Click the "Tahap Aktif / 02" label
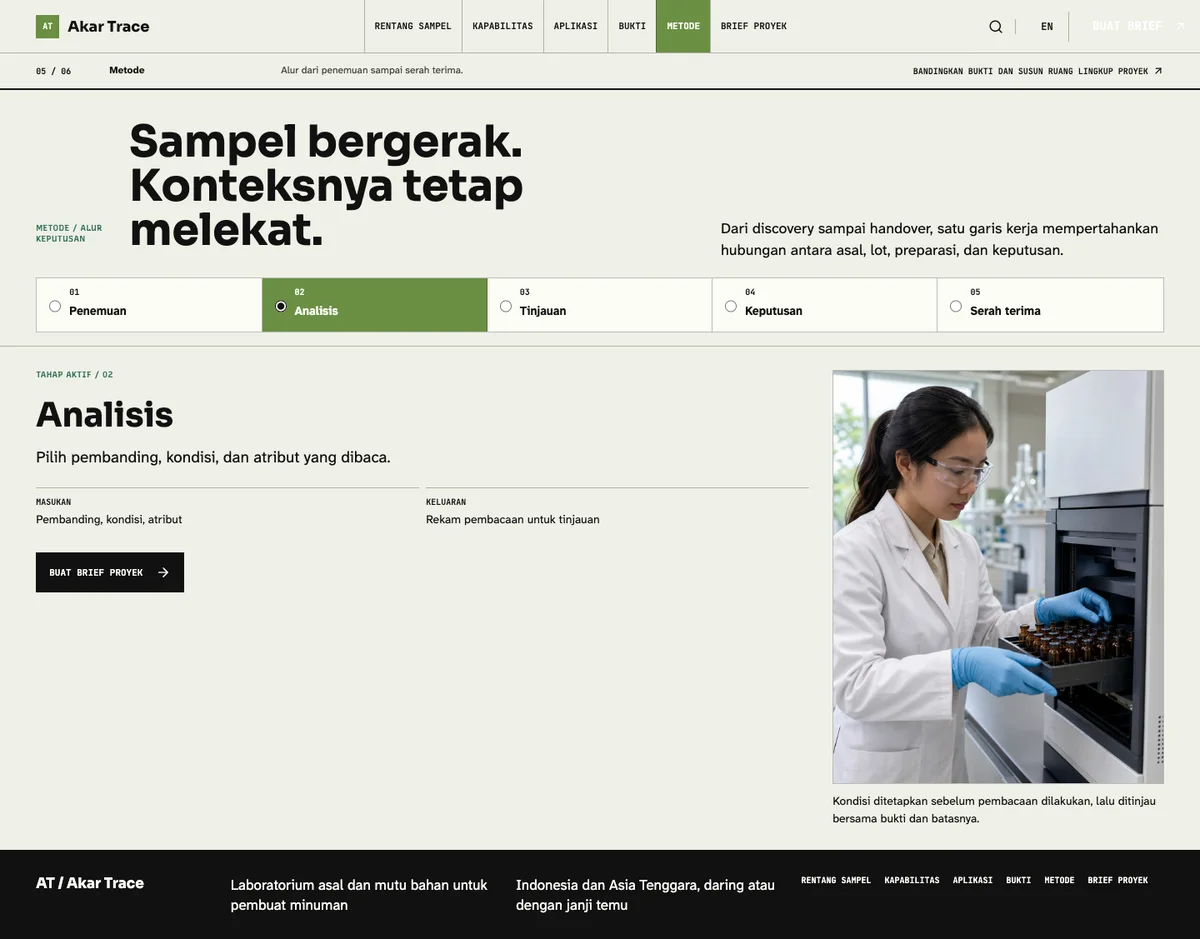The width and height of the screenshot is (1200, 939). (75, 375)
